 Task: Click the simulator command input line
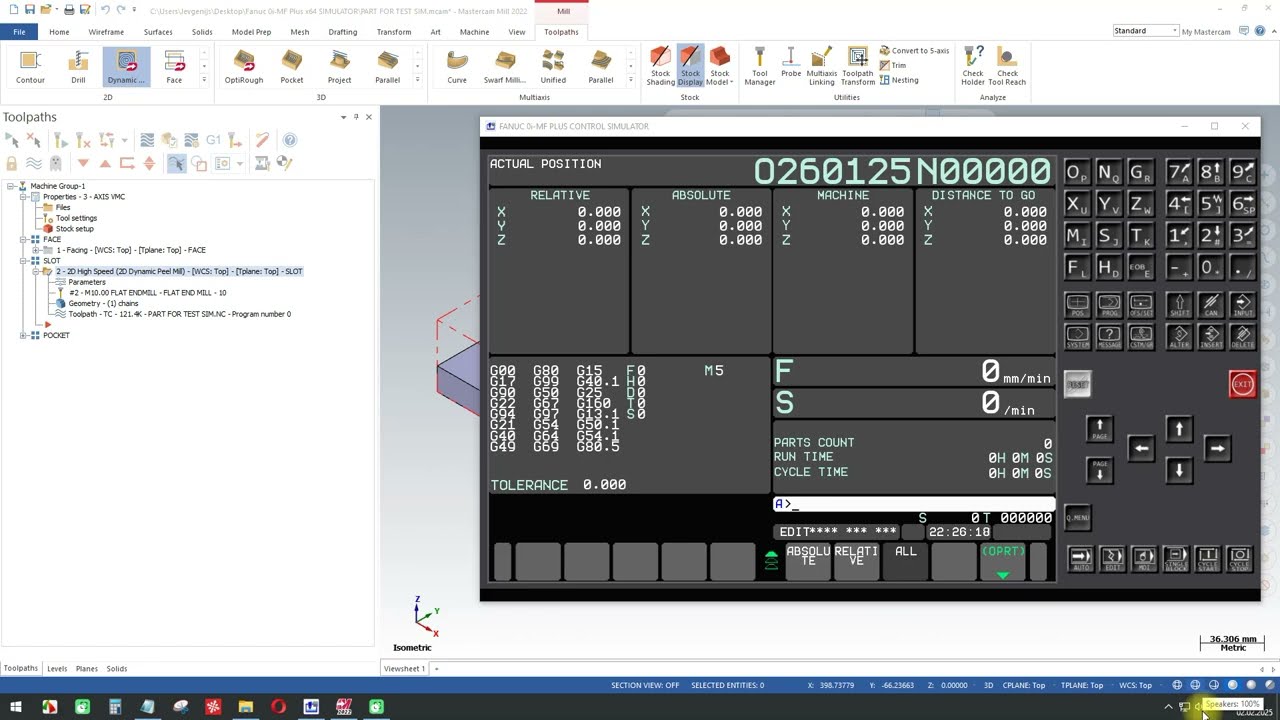tap(914, 504)
